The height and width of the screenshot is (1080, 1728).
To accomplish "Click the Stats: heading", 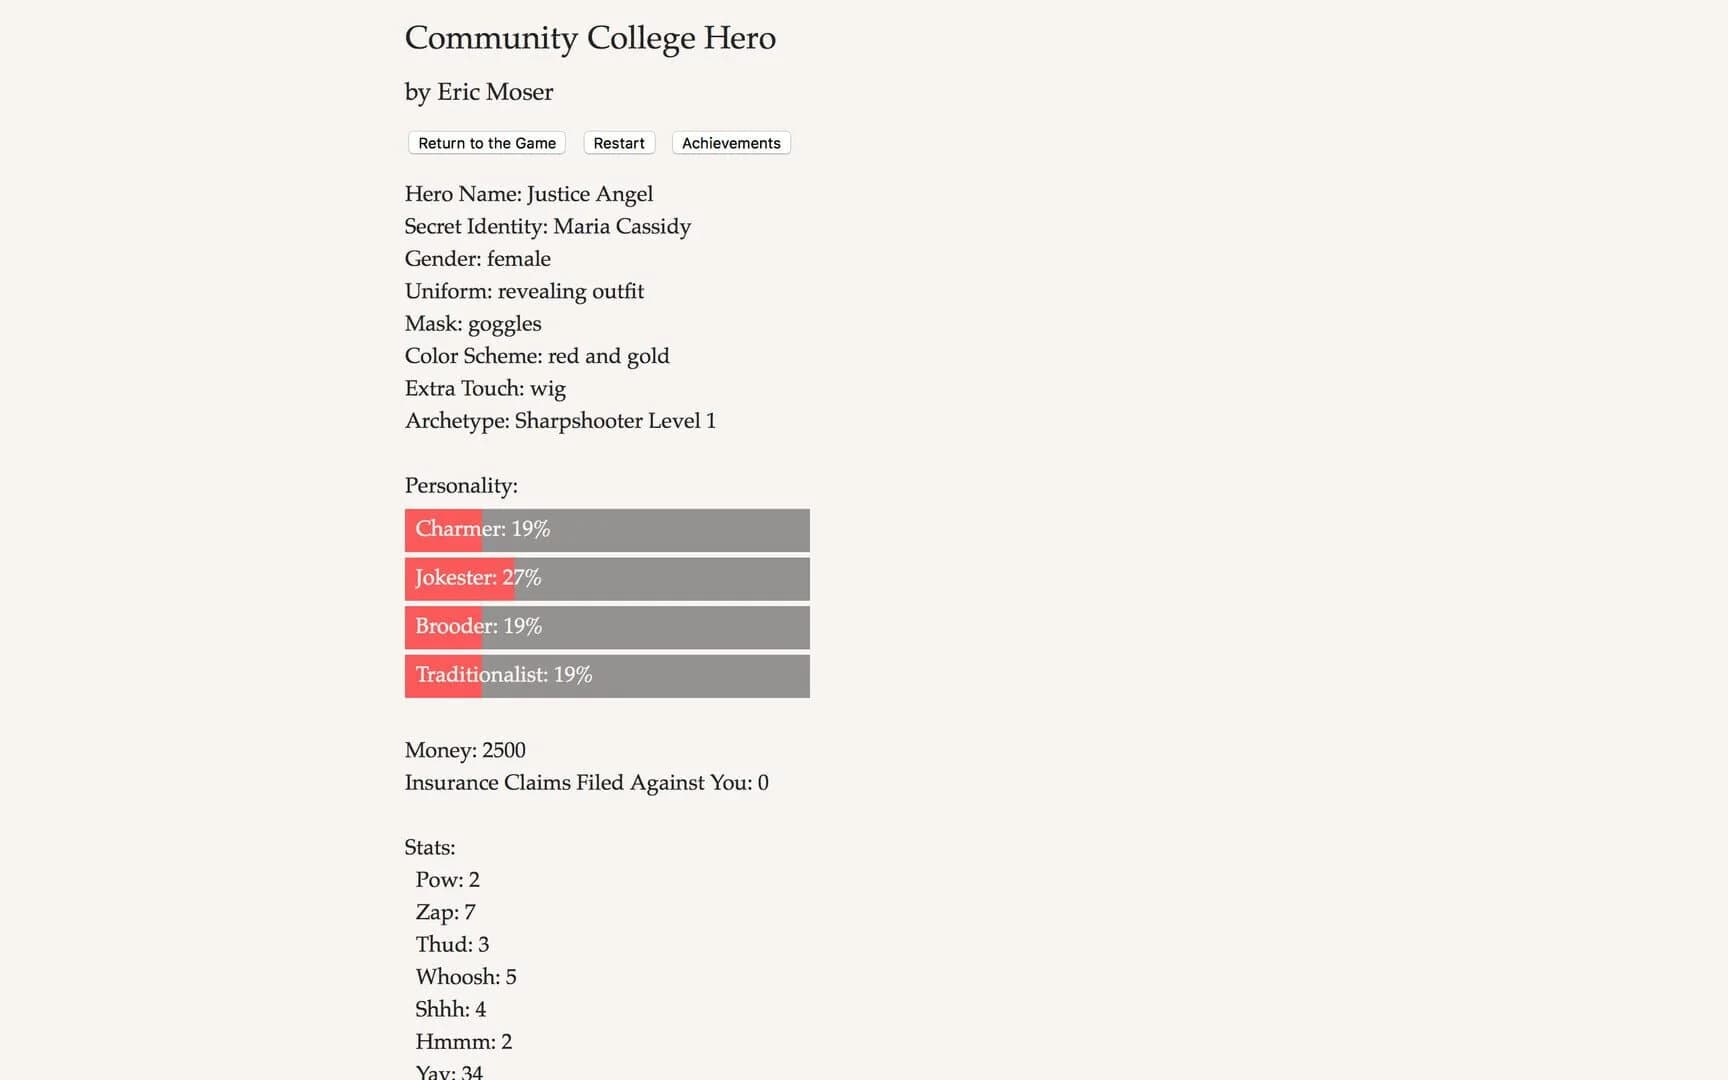I will point(429,847).
